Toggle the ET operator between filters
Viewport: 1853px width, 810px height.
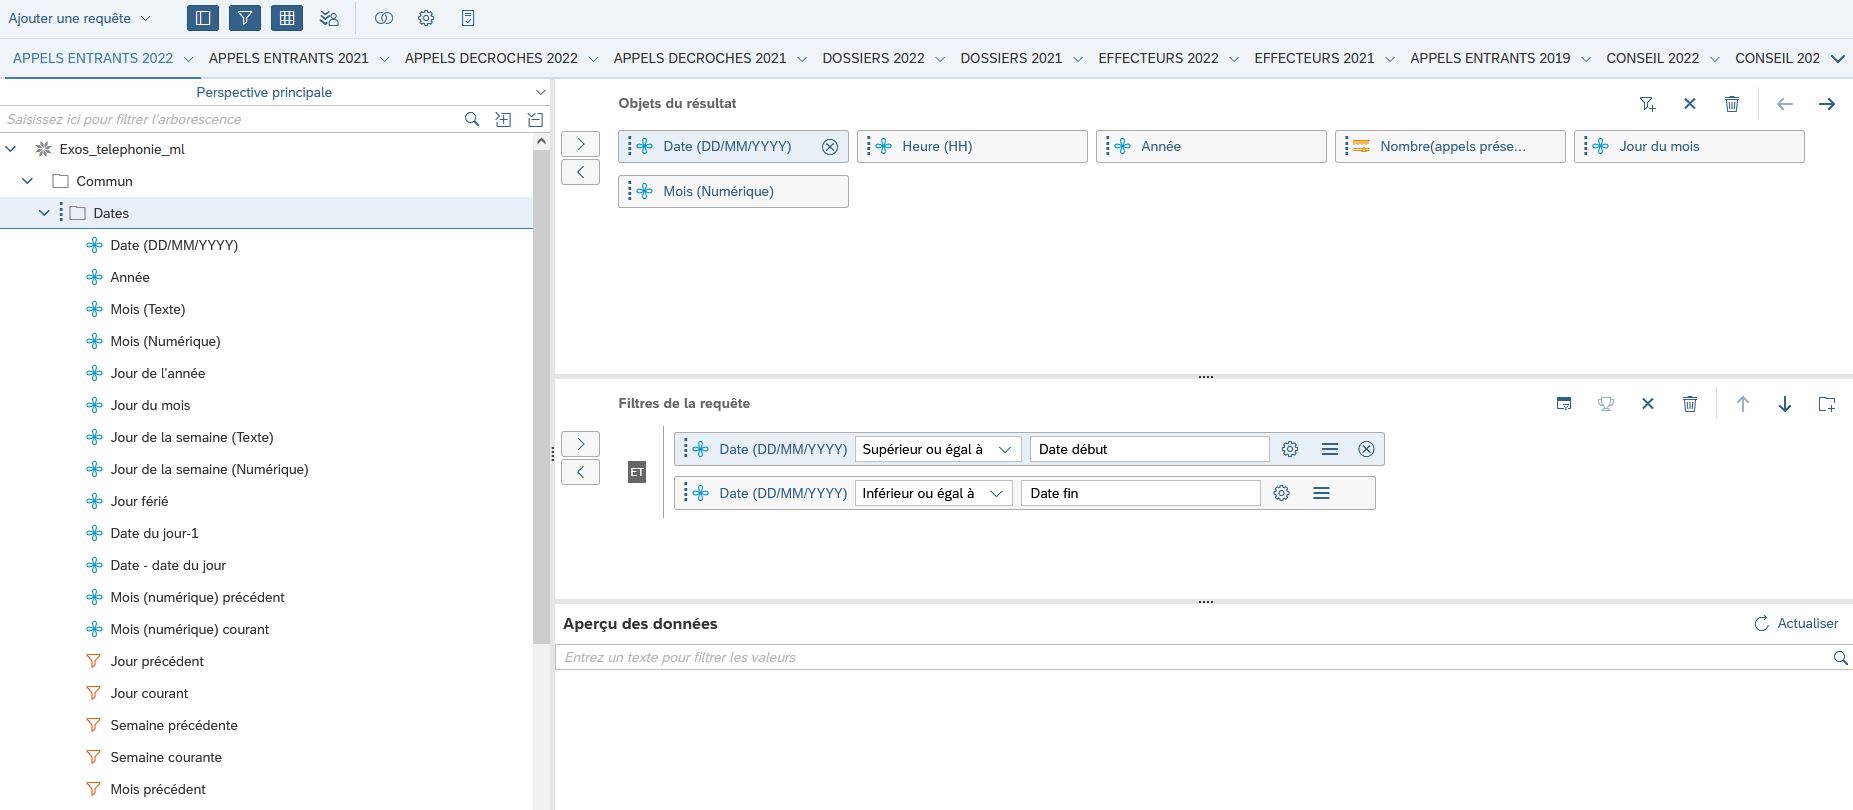point(637,472)
